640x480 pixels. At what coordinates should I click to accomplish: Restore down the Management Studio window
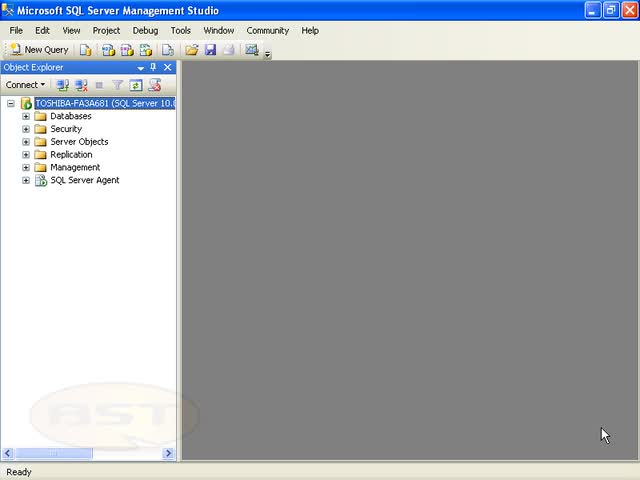point(611,11)
